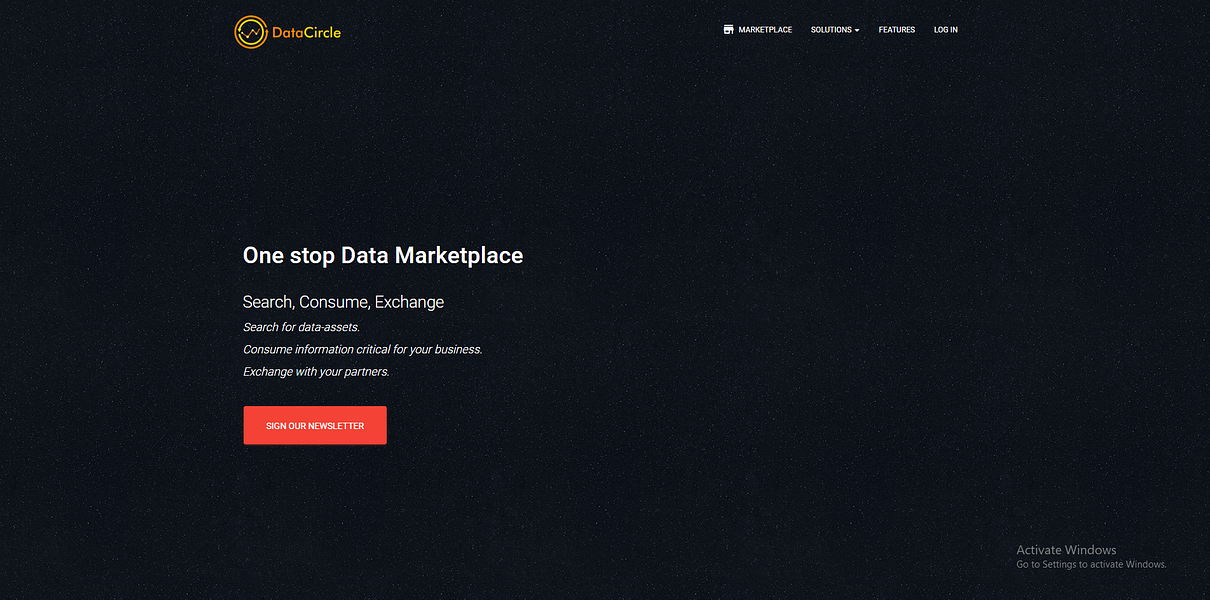The width and height of the screenshot is (1210, 600).
Task: Click MARKETPLACE in the navigation bar
Action: pos(764,29)
